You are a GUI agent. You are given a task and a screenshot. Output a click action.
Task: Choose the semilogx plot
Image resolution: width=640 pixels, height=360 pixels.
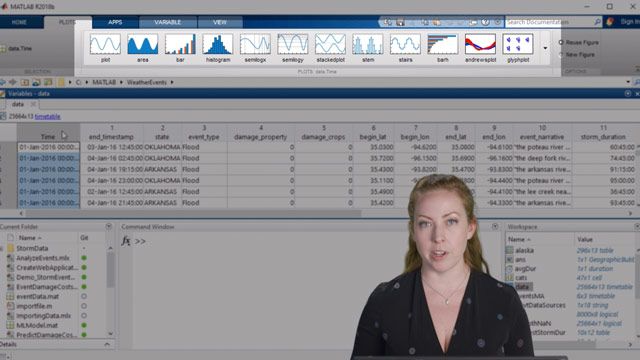click(x=255, y=47)
